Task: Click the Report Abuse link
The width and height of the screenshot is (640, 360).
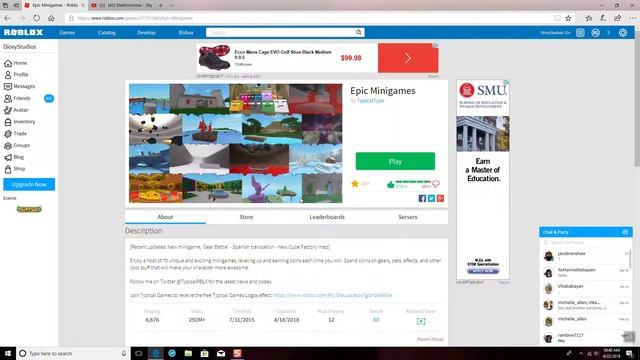Action: point(430,339)
